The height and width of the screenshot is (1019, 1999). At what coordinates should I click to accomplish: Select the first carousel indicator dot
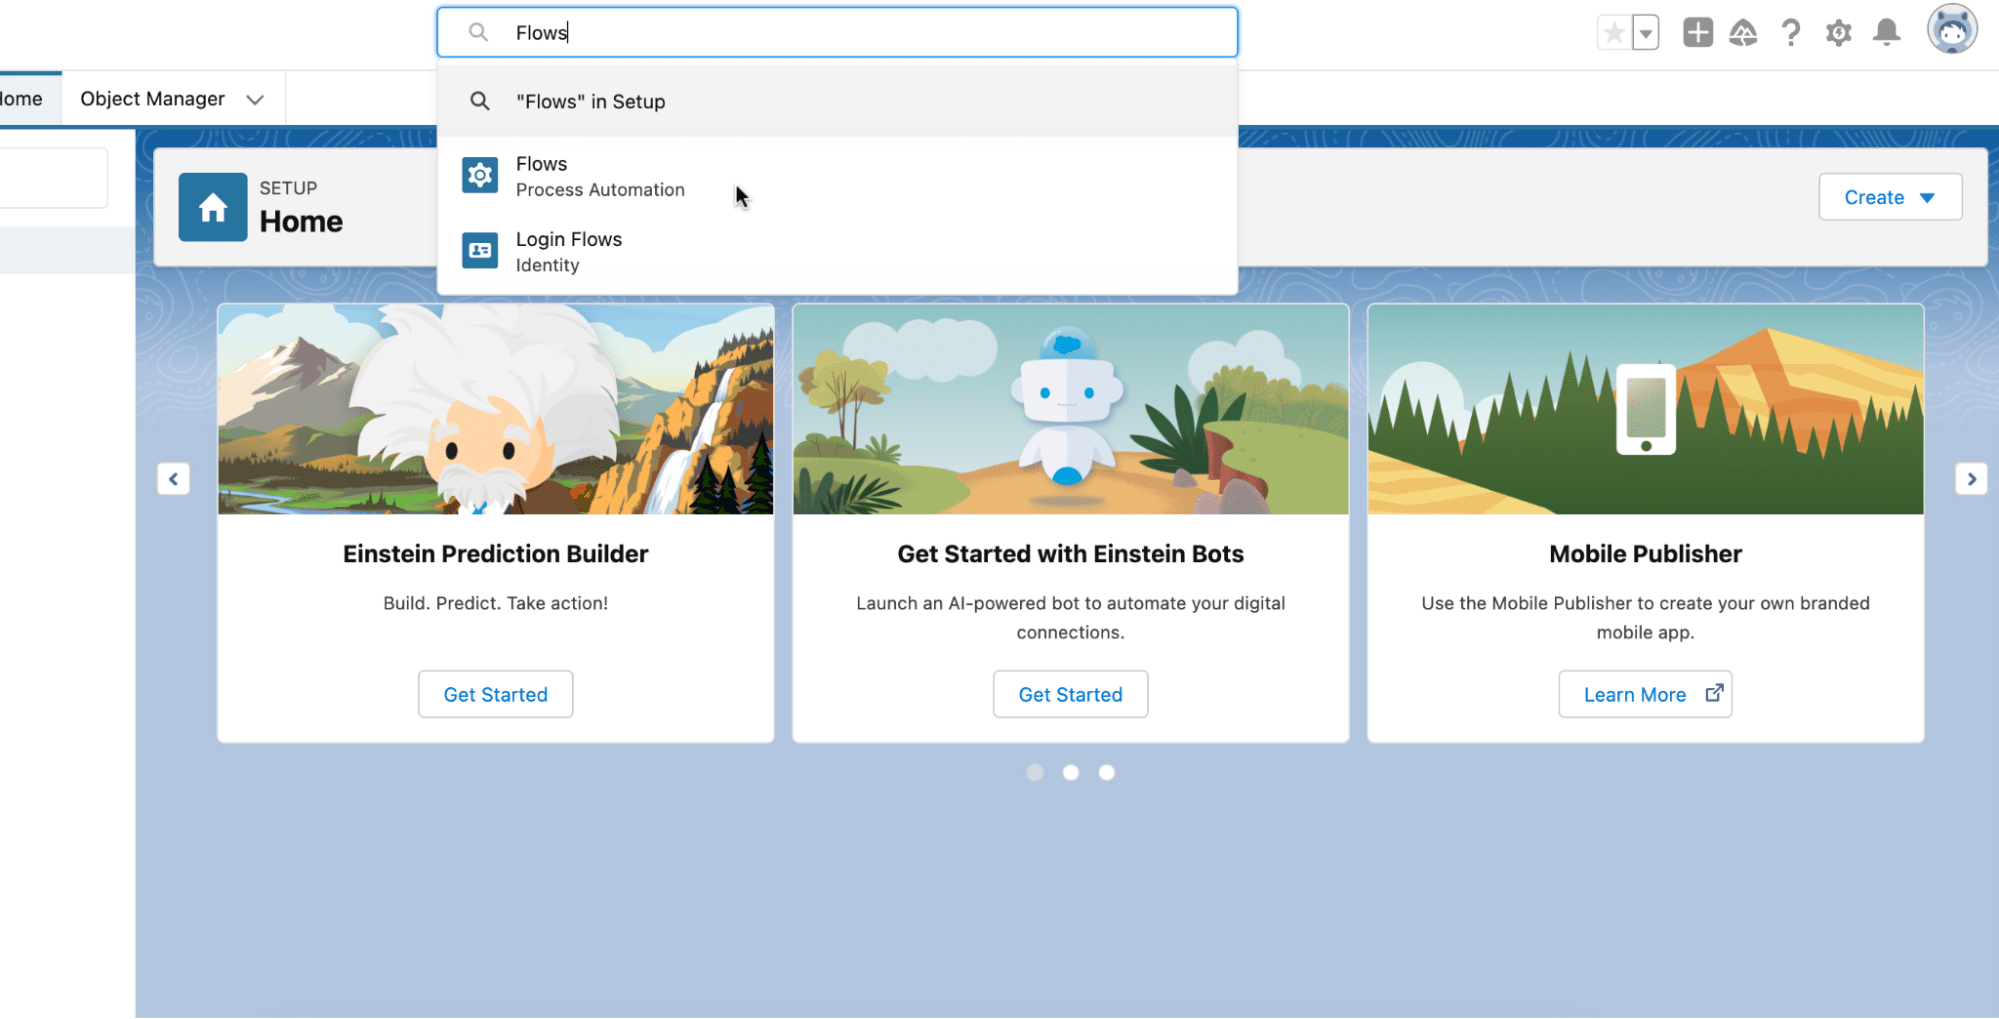tap(1035, 772)
